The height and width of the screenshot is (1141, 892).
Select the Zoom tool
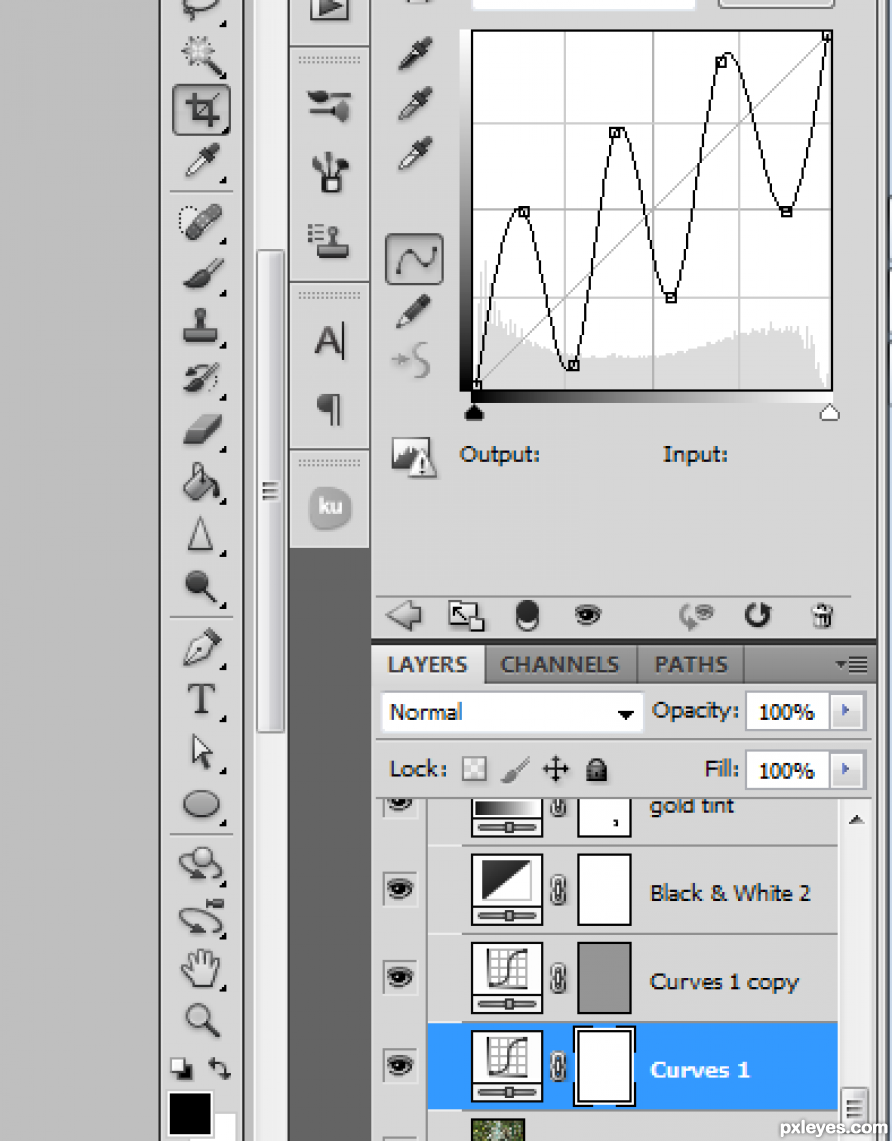tap(202, 1019)
